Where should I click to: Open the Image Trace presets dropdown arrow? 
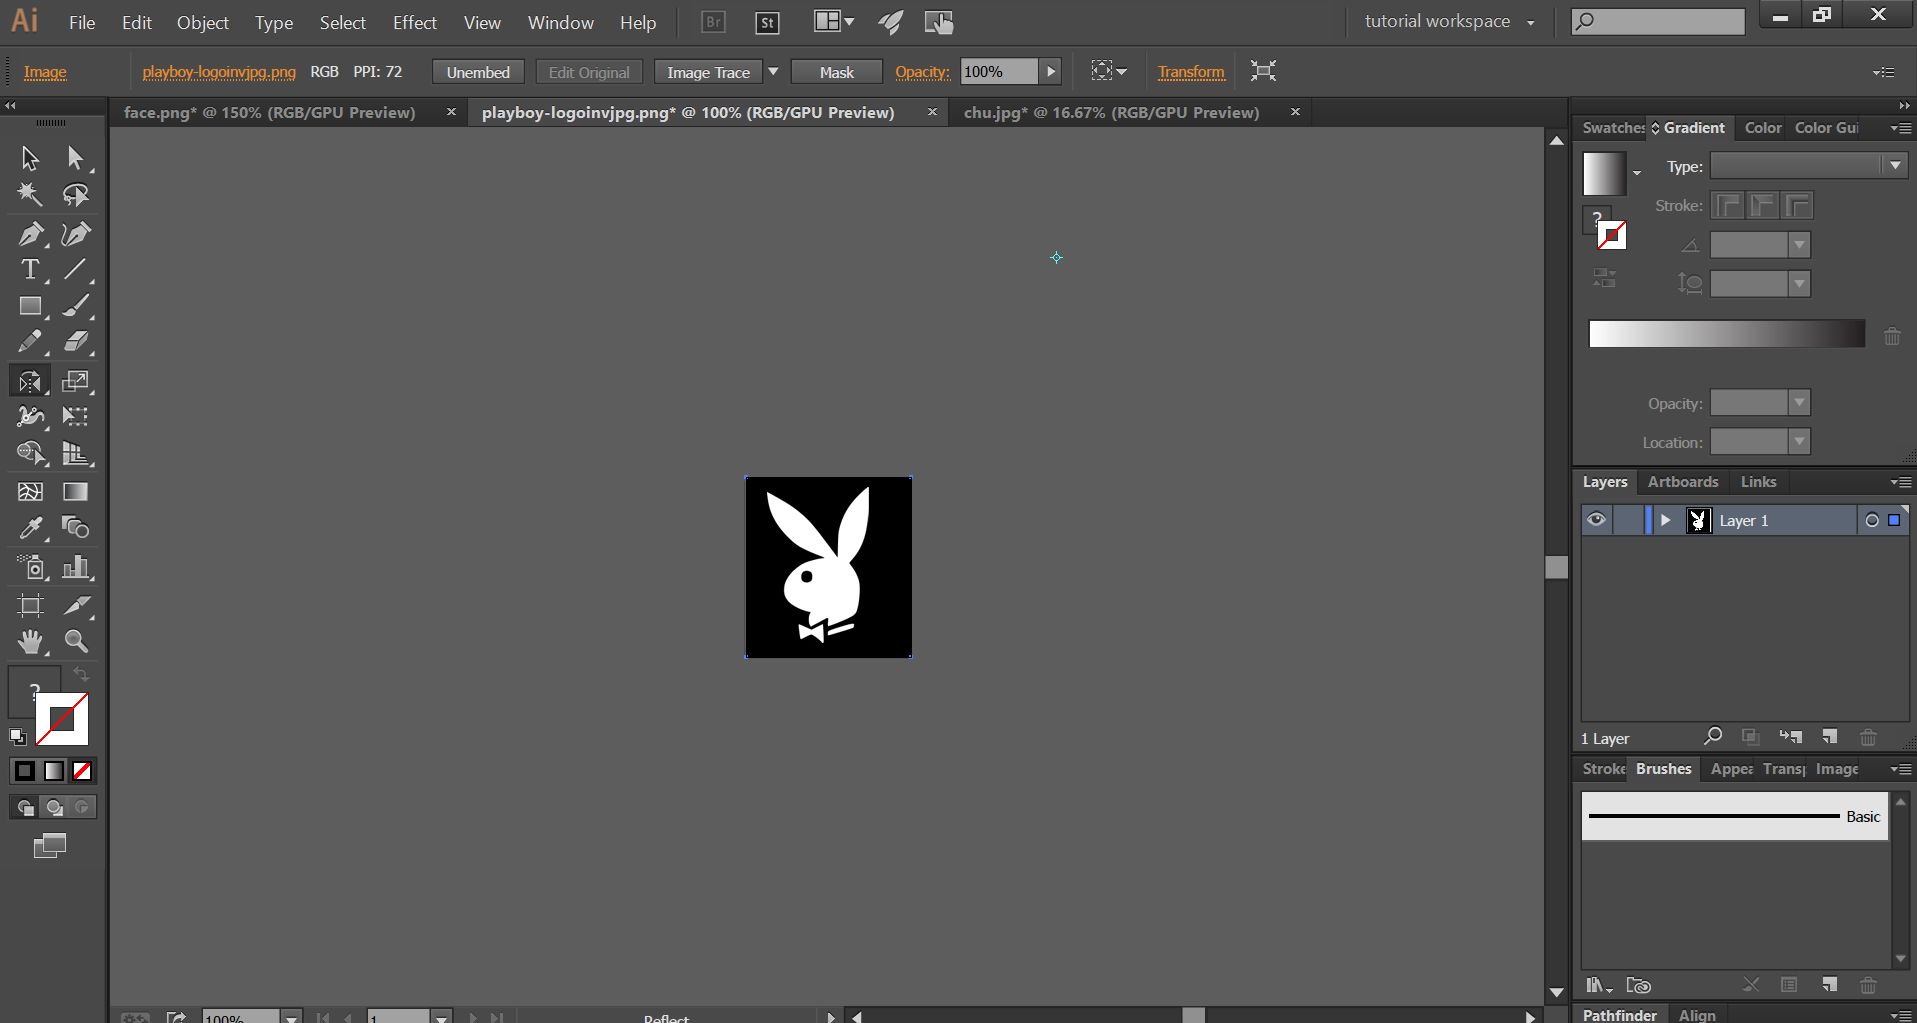click(x=773, y=72)
